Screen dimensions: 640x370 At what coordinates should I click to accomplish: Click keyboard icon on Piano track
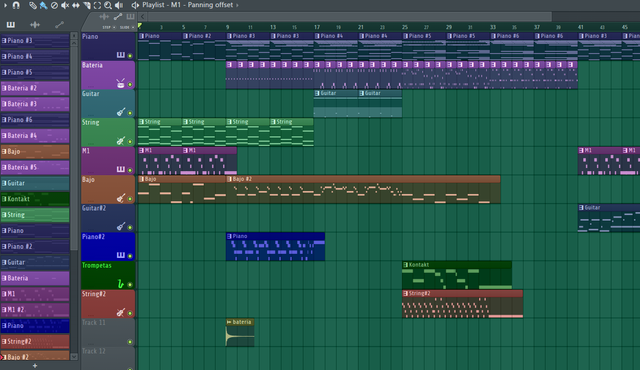(x=120, y=55)
